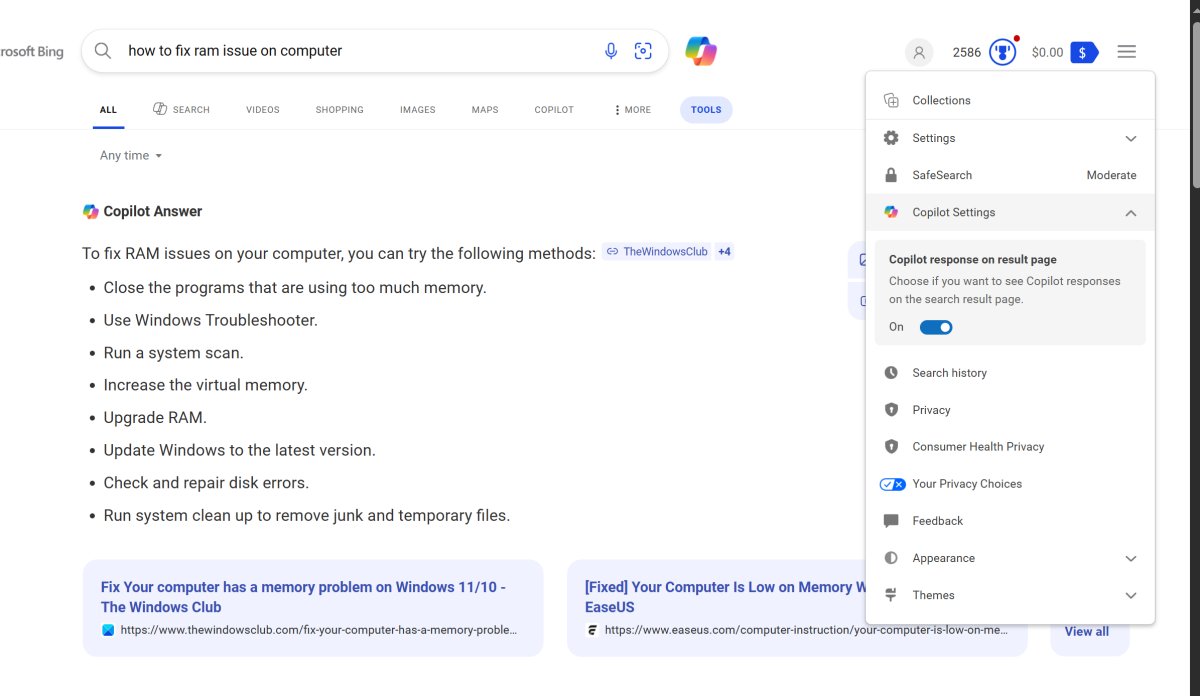Open the More tabs dropdown
Image resolution: width=1200 pixels, height=696 pixels.
632,110
